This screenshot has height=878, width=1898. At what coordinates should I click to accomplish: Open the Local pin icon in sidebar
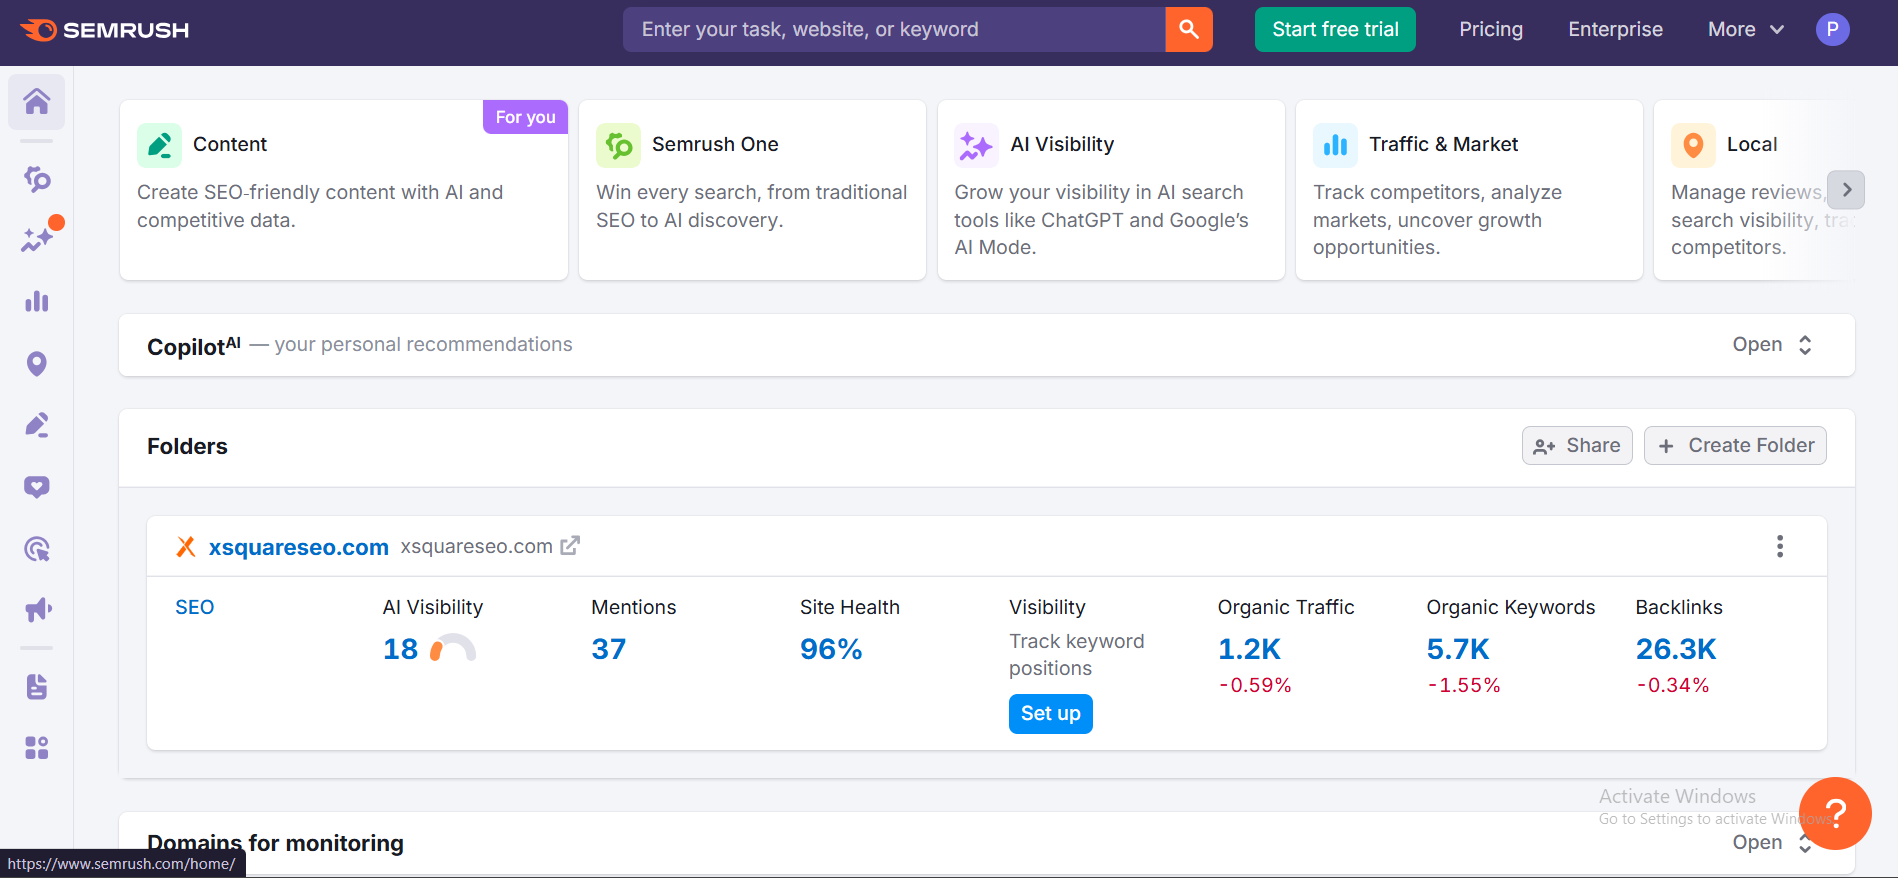(x=37, y=363)
